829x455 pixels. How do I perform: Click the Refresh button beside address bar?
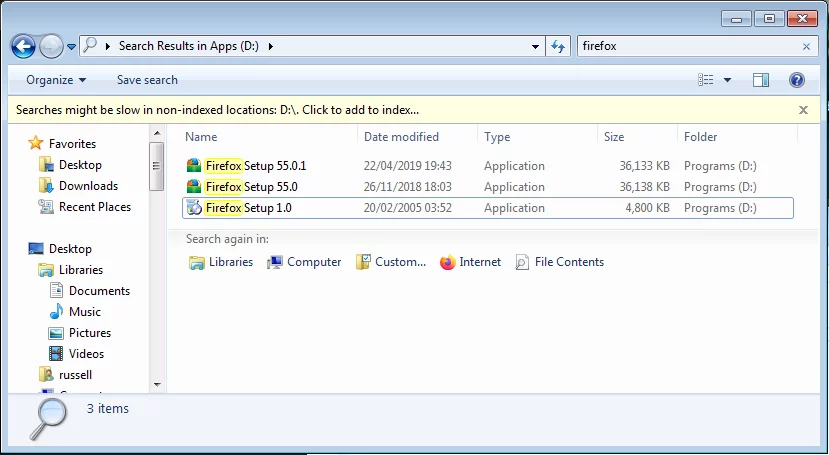[559, 46]
